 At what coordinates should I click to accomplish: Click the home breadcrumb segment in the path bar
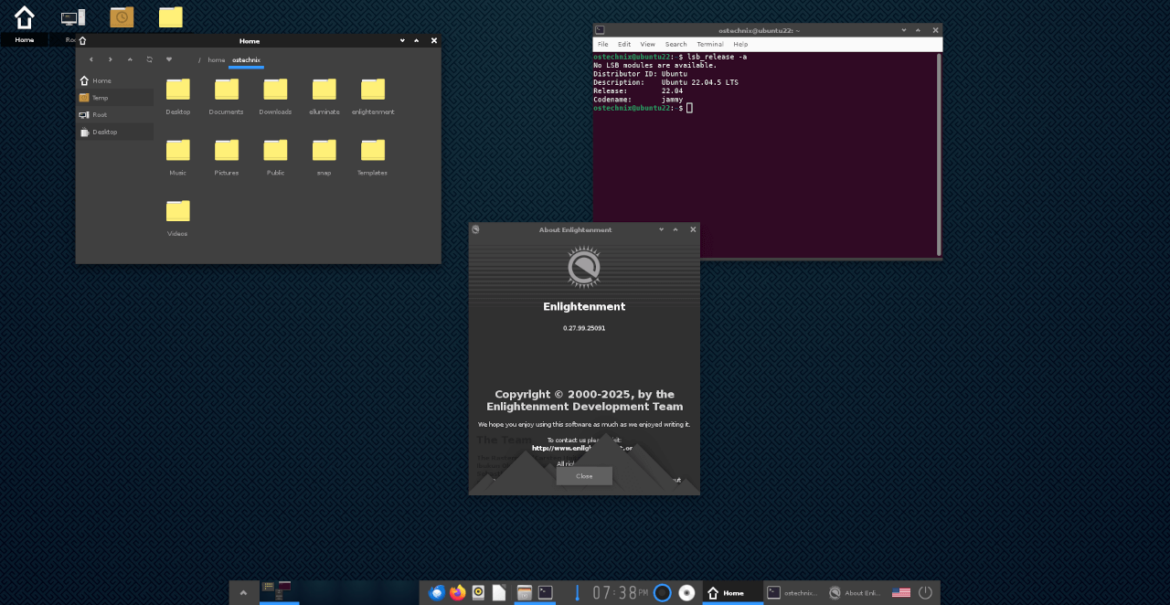click(x=214, y=59)
